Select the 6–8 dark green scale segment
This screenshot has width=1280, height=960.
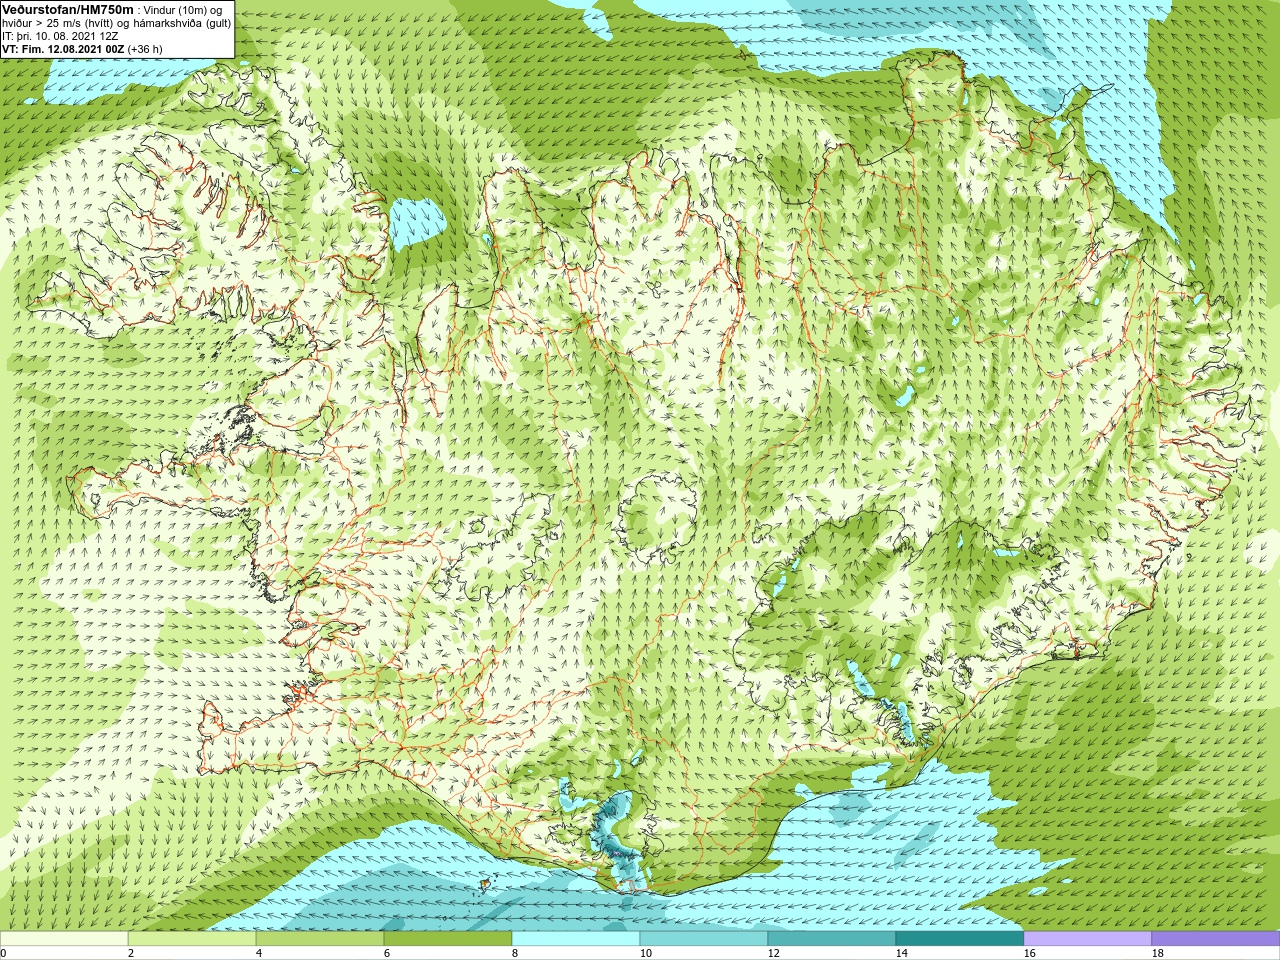(448, 939)
